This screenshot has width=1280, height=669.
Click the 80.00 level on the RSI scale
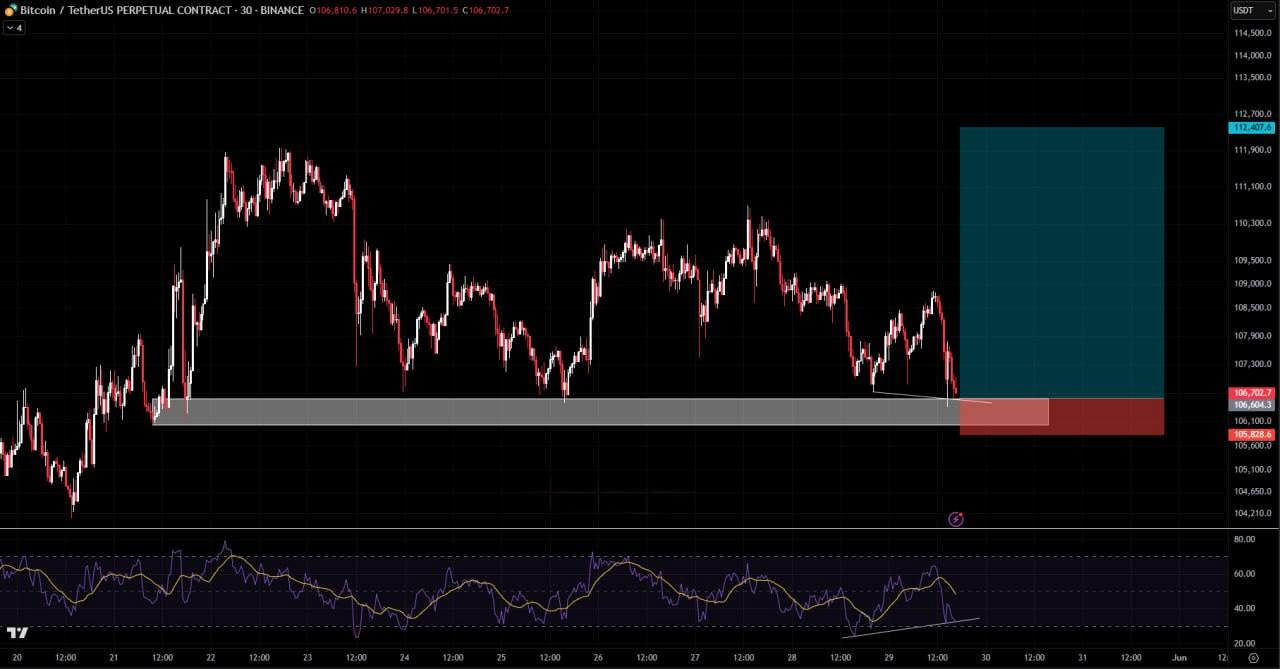pos(1245,540)
